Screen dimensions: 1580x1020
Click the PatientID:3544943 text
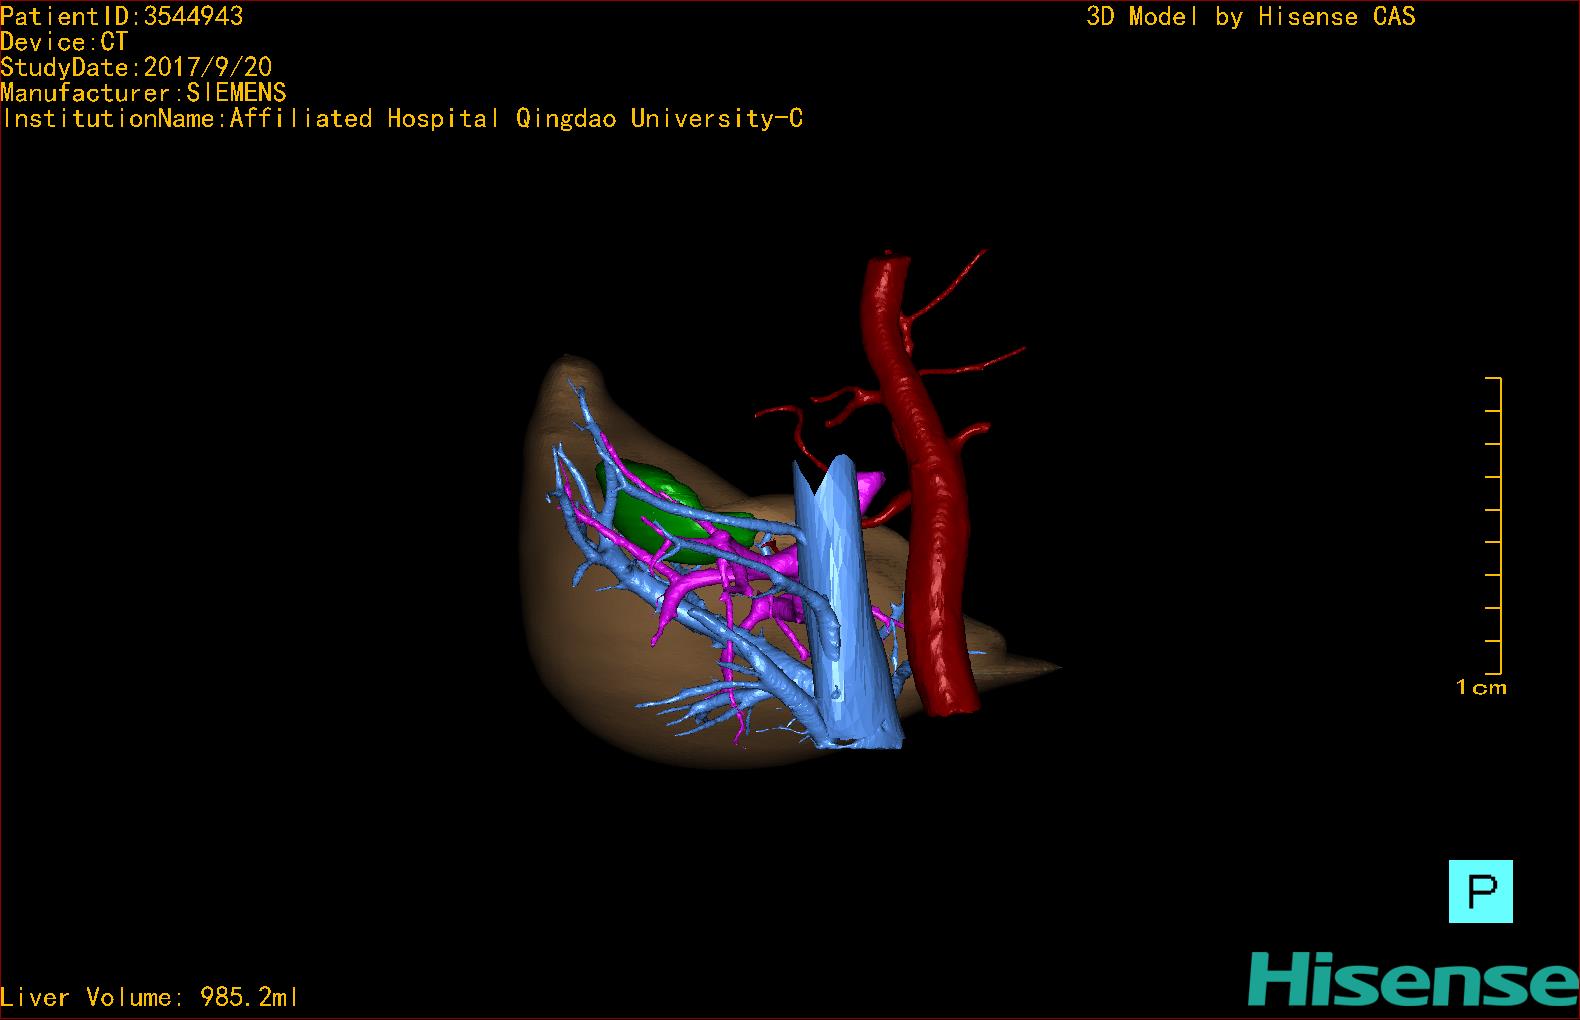pyautogui.click(x=122, y=16)
